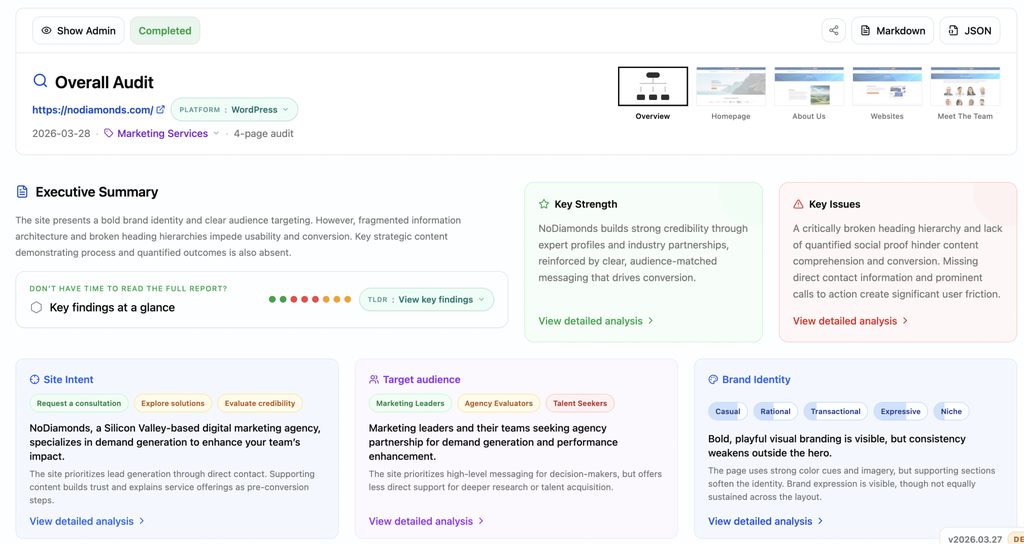Expand the Marketing Services category dropdown
1024x544 pixels.
coord(215,133)
